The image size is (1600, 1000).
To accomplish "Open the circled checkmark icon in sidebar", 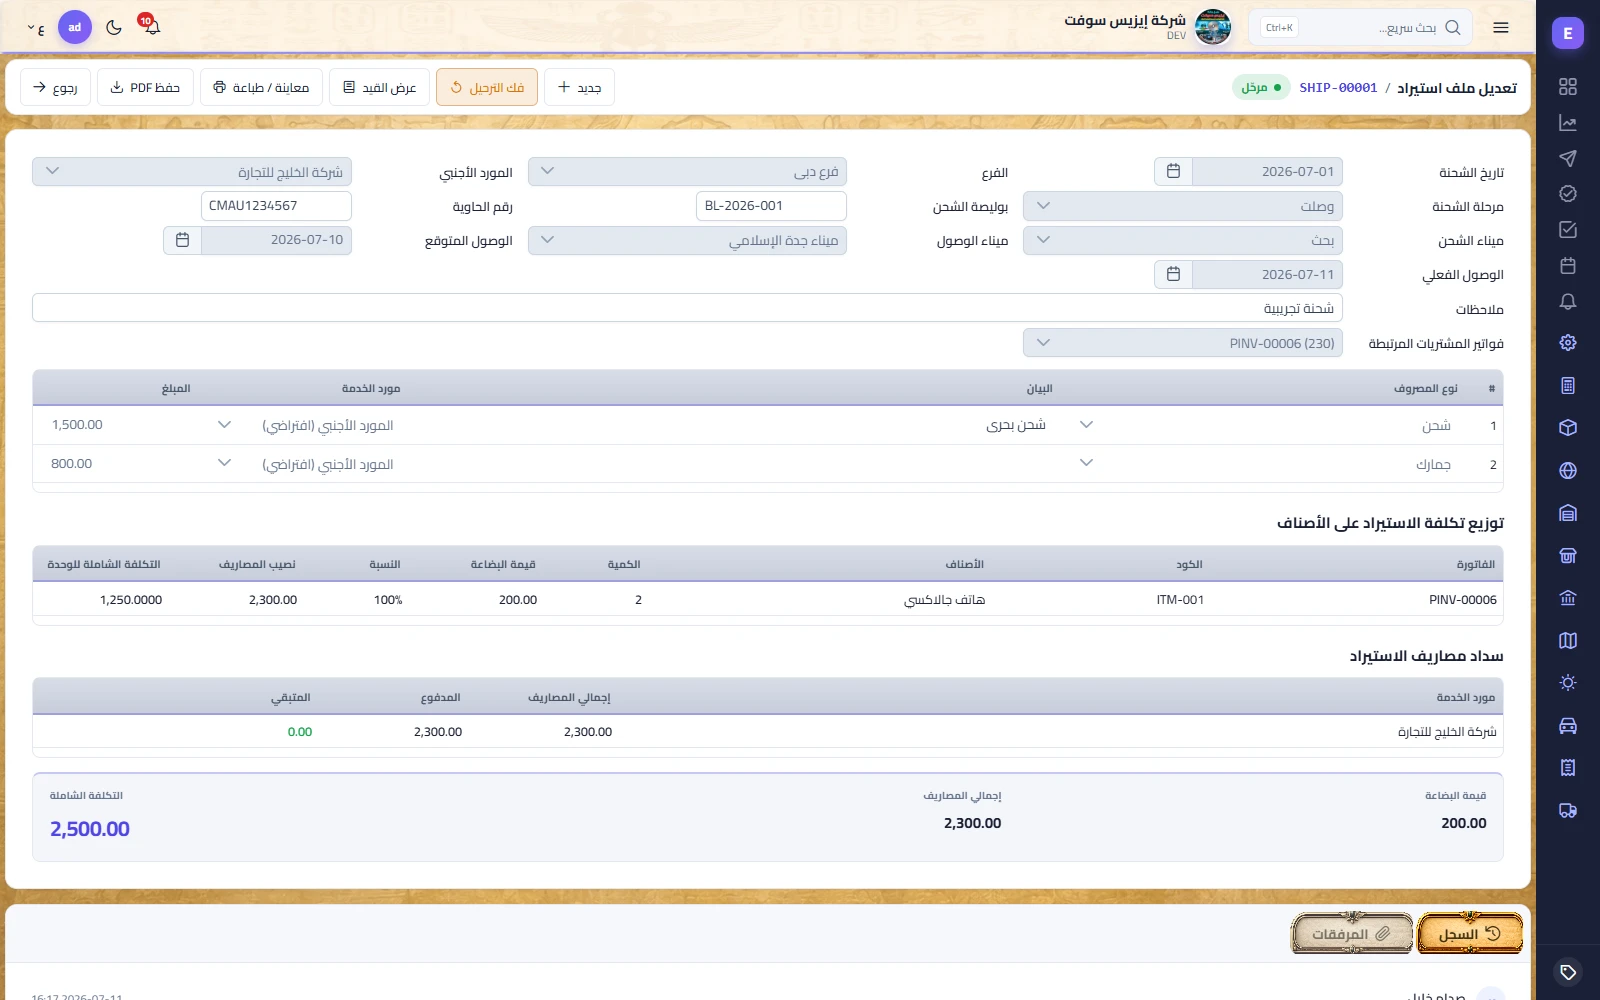I will [1568, 193].
